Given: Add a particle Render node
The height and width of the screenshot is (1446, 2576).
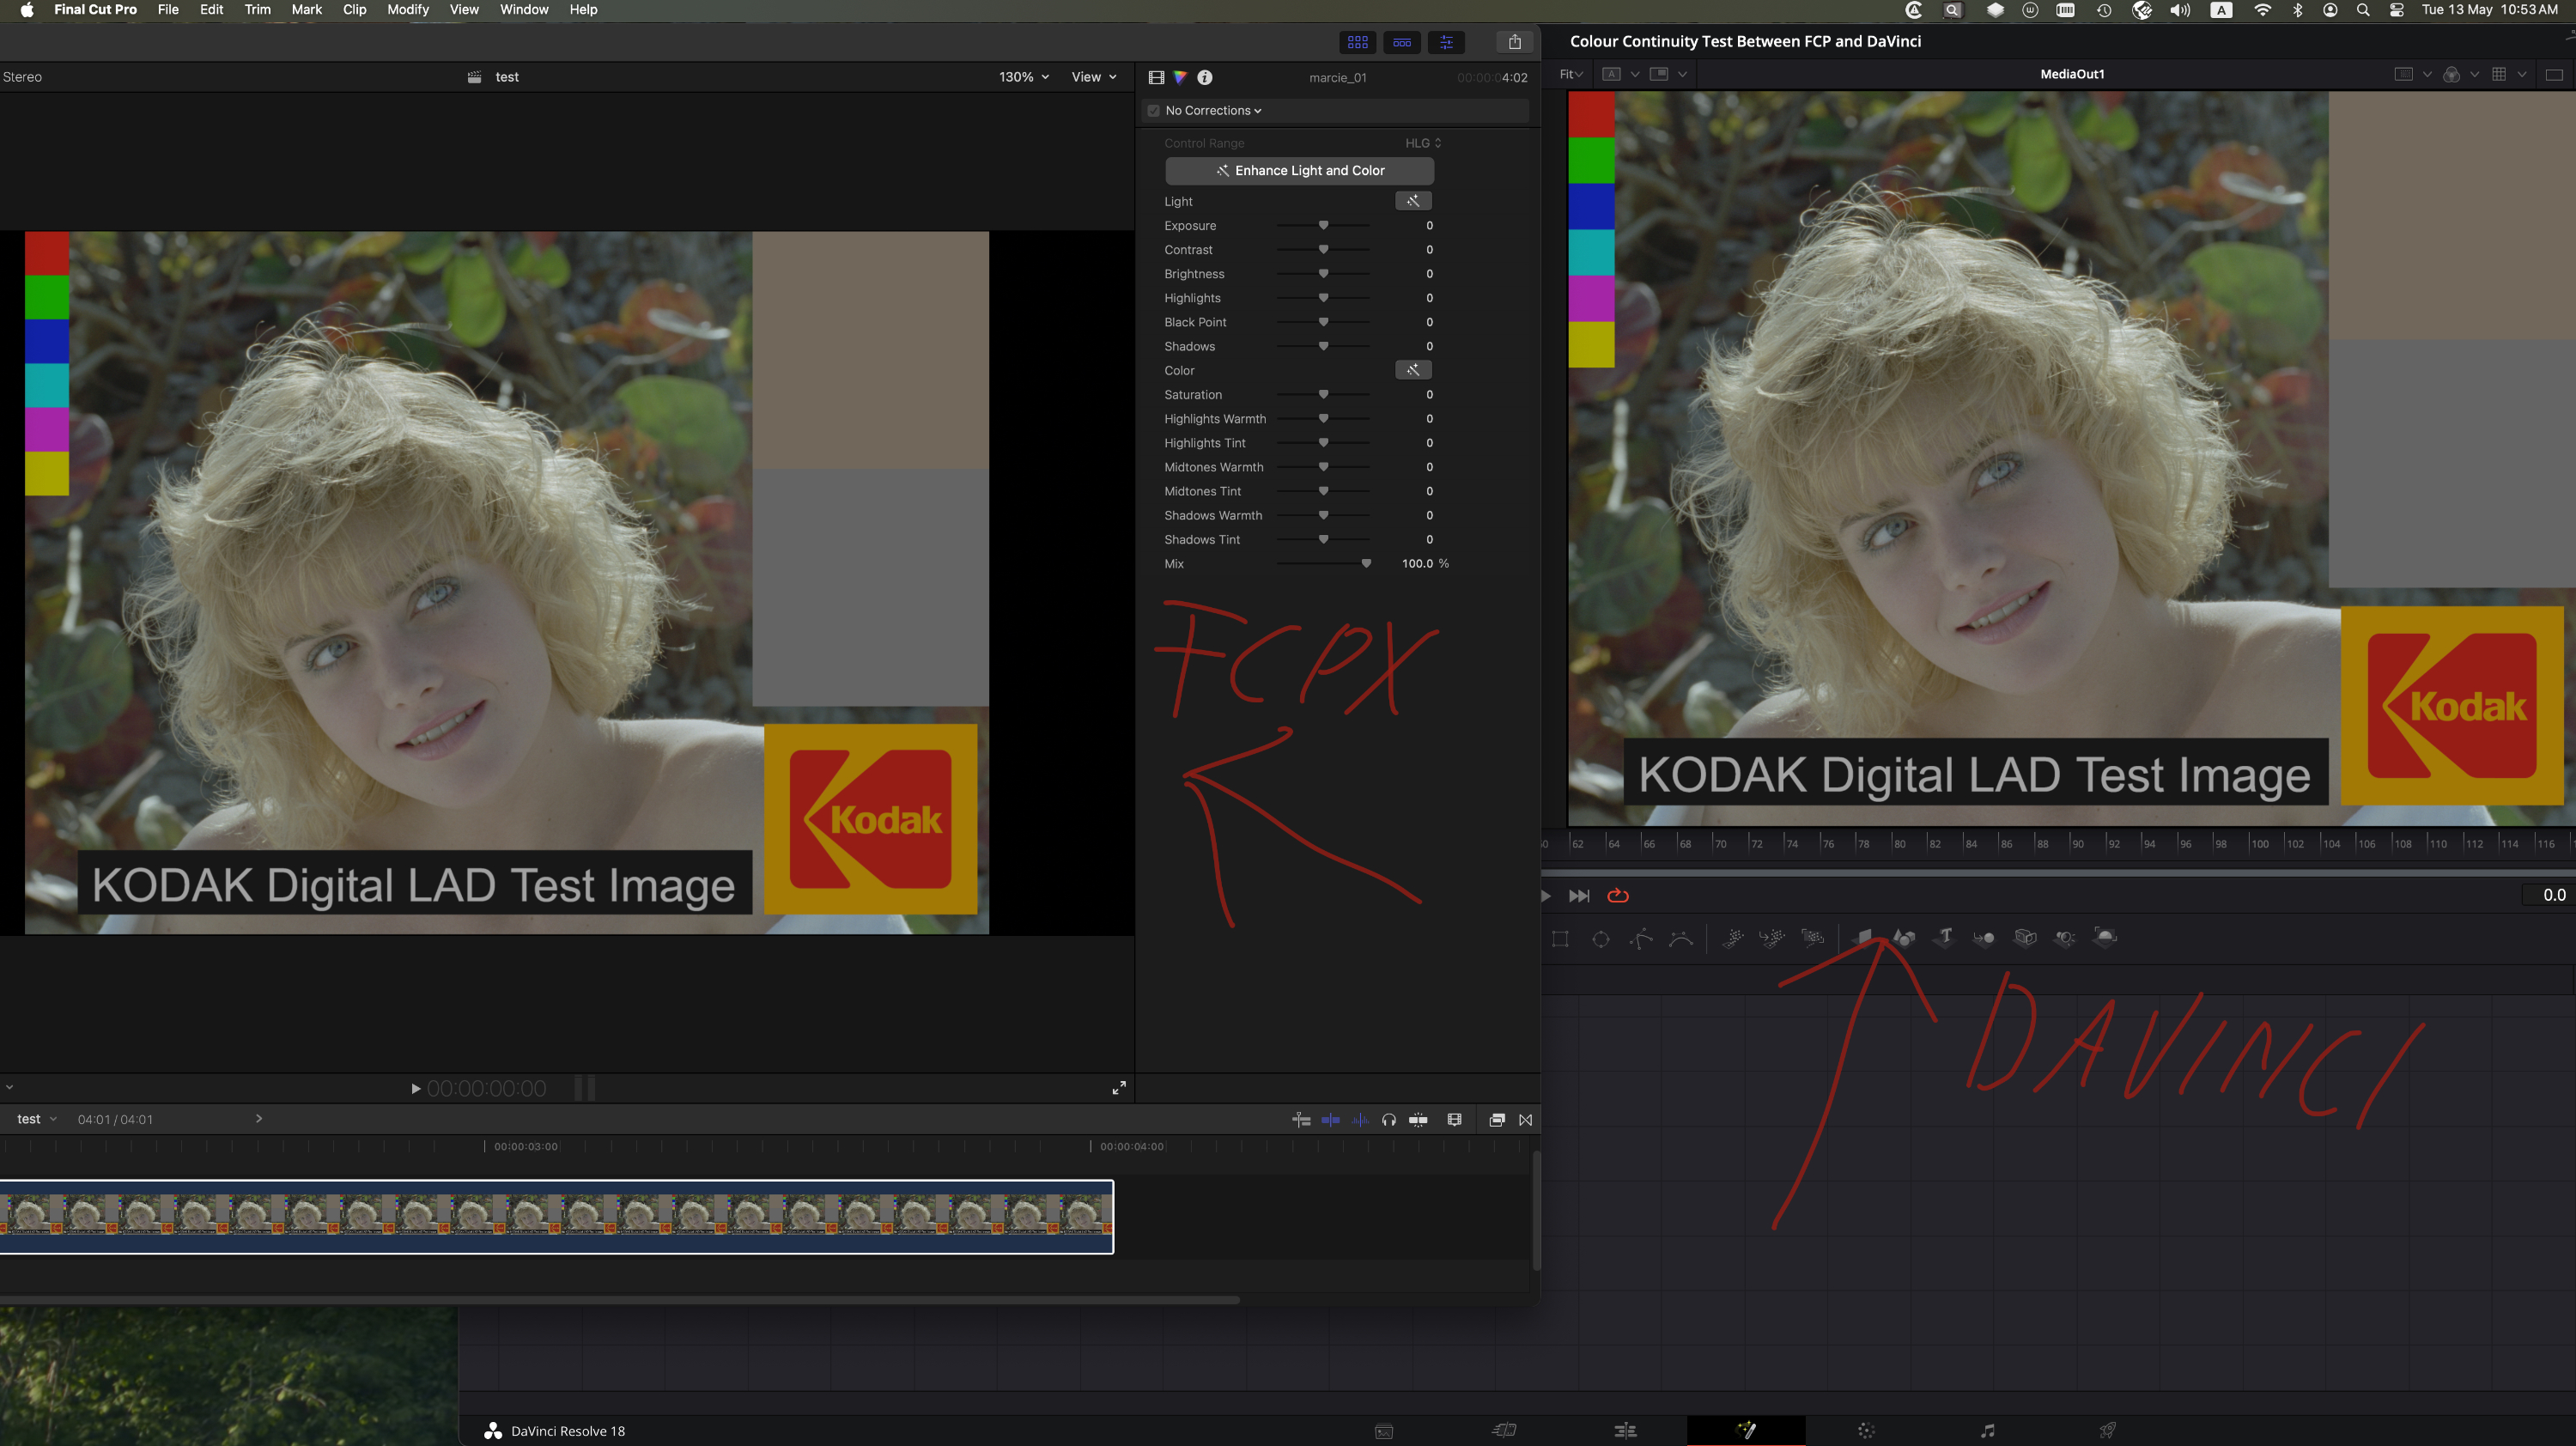Looking at the screenshot, I should coord(1813,938).
